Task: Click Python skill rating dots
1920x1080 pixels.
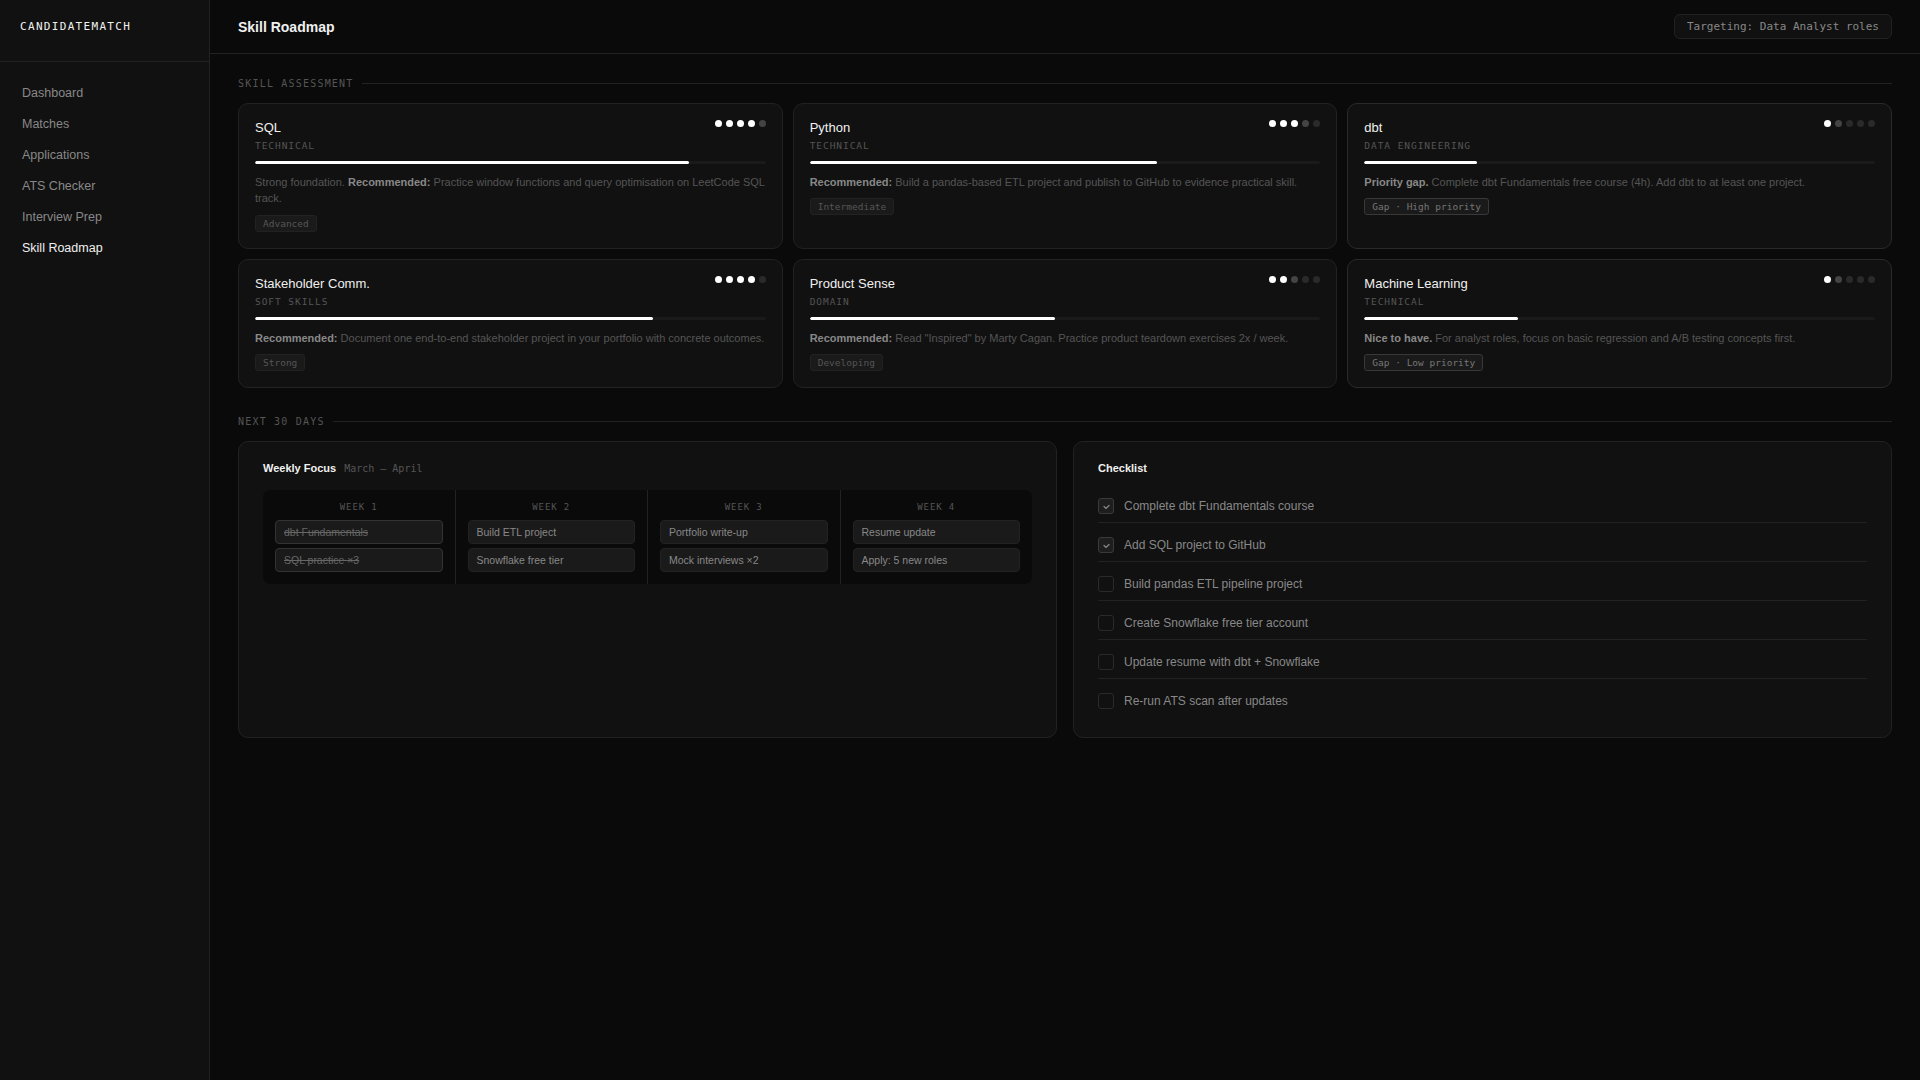Action: tap(1294, 124)
